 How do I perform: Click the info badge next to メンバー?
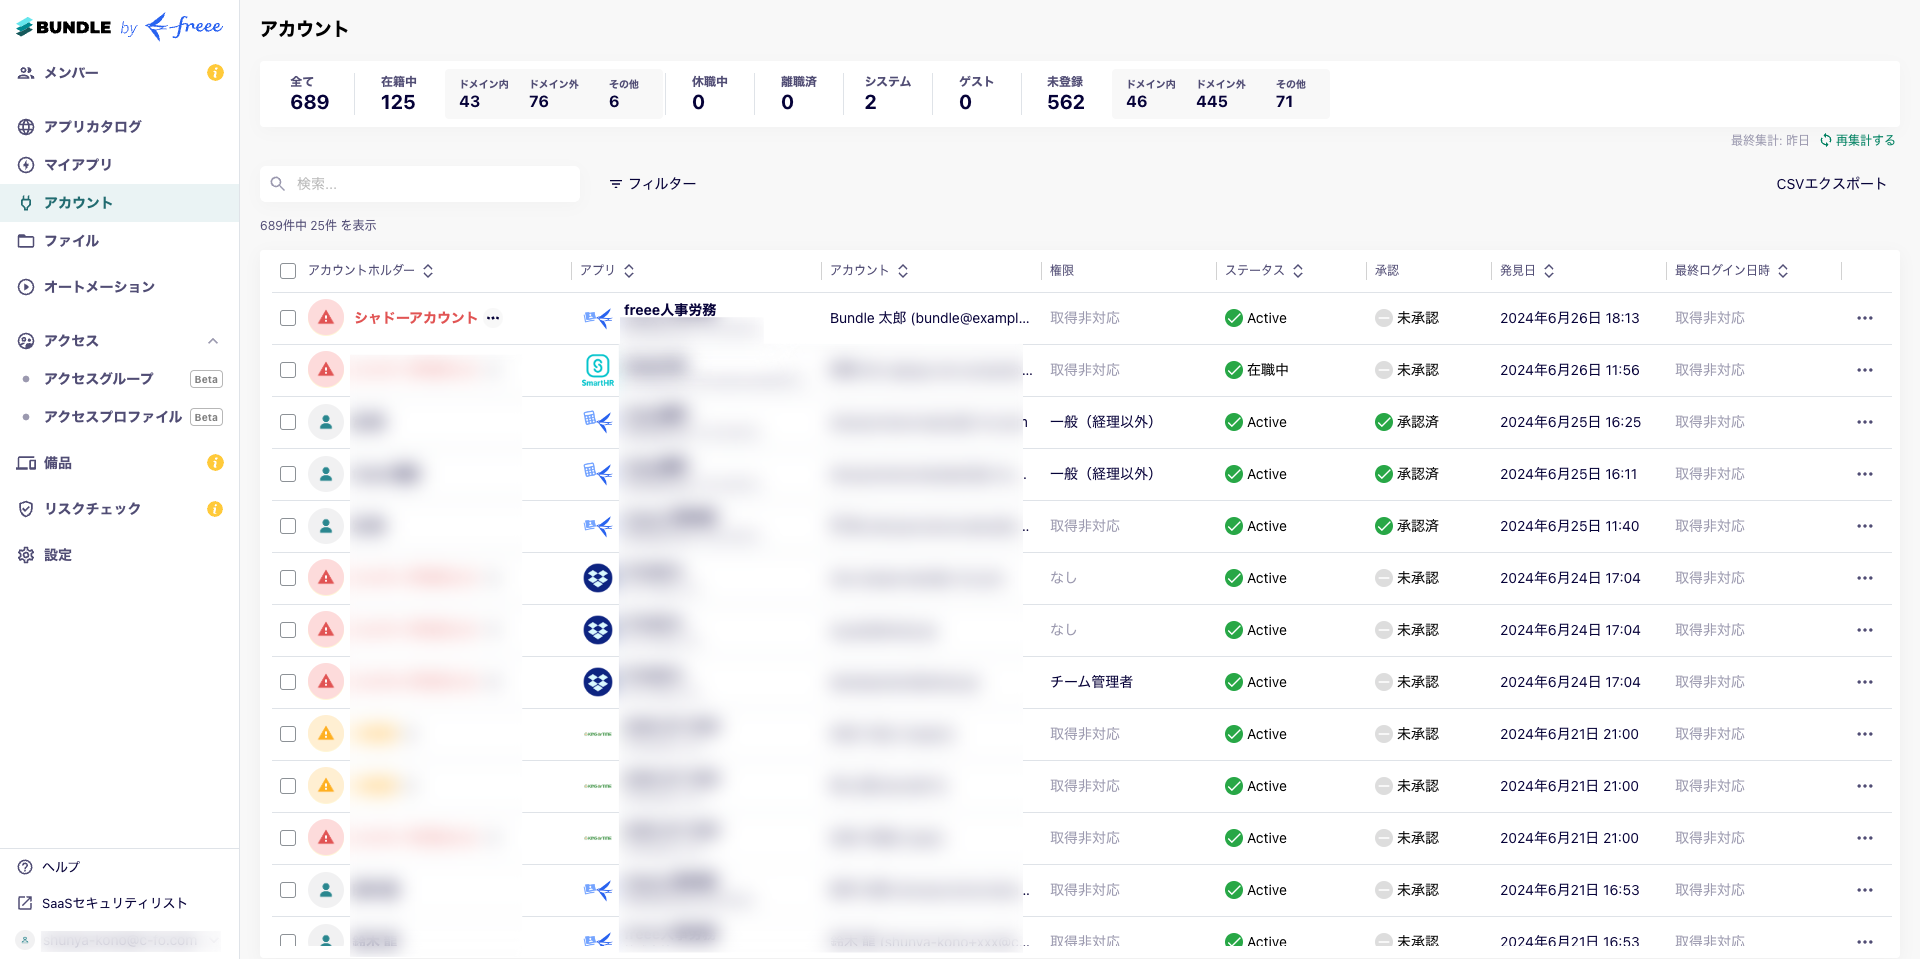pos(215,73)
